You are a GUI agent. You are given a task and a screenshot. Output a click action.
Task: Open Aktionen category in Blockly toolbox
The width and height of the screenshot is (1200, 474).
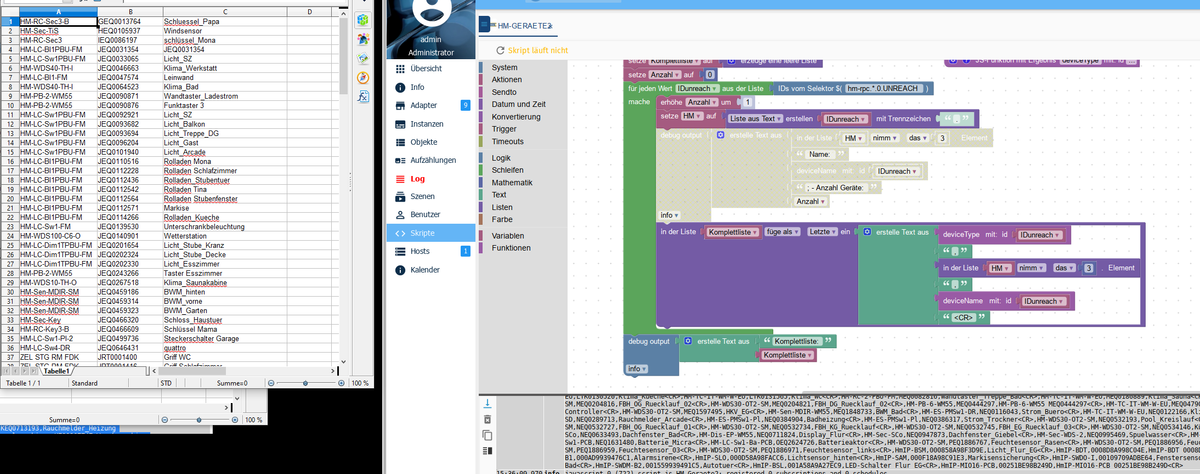click(506, 79)
